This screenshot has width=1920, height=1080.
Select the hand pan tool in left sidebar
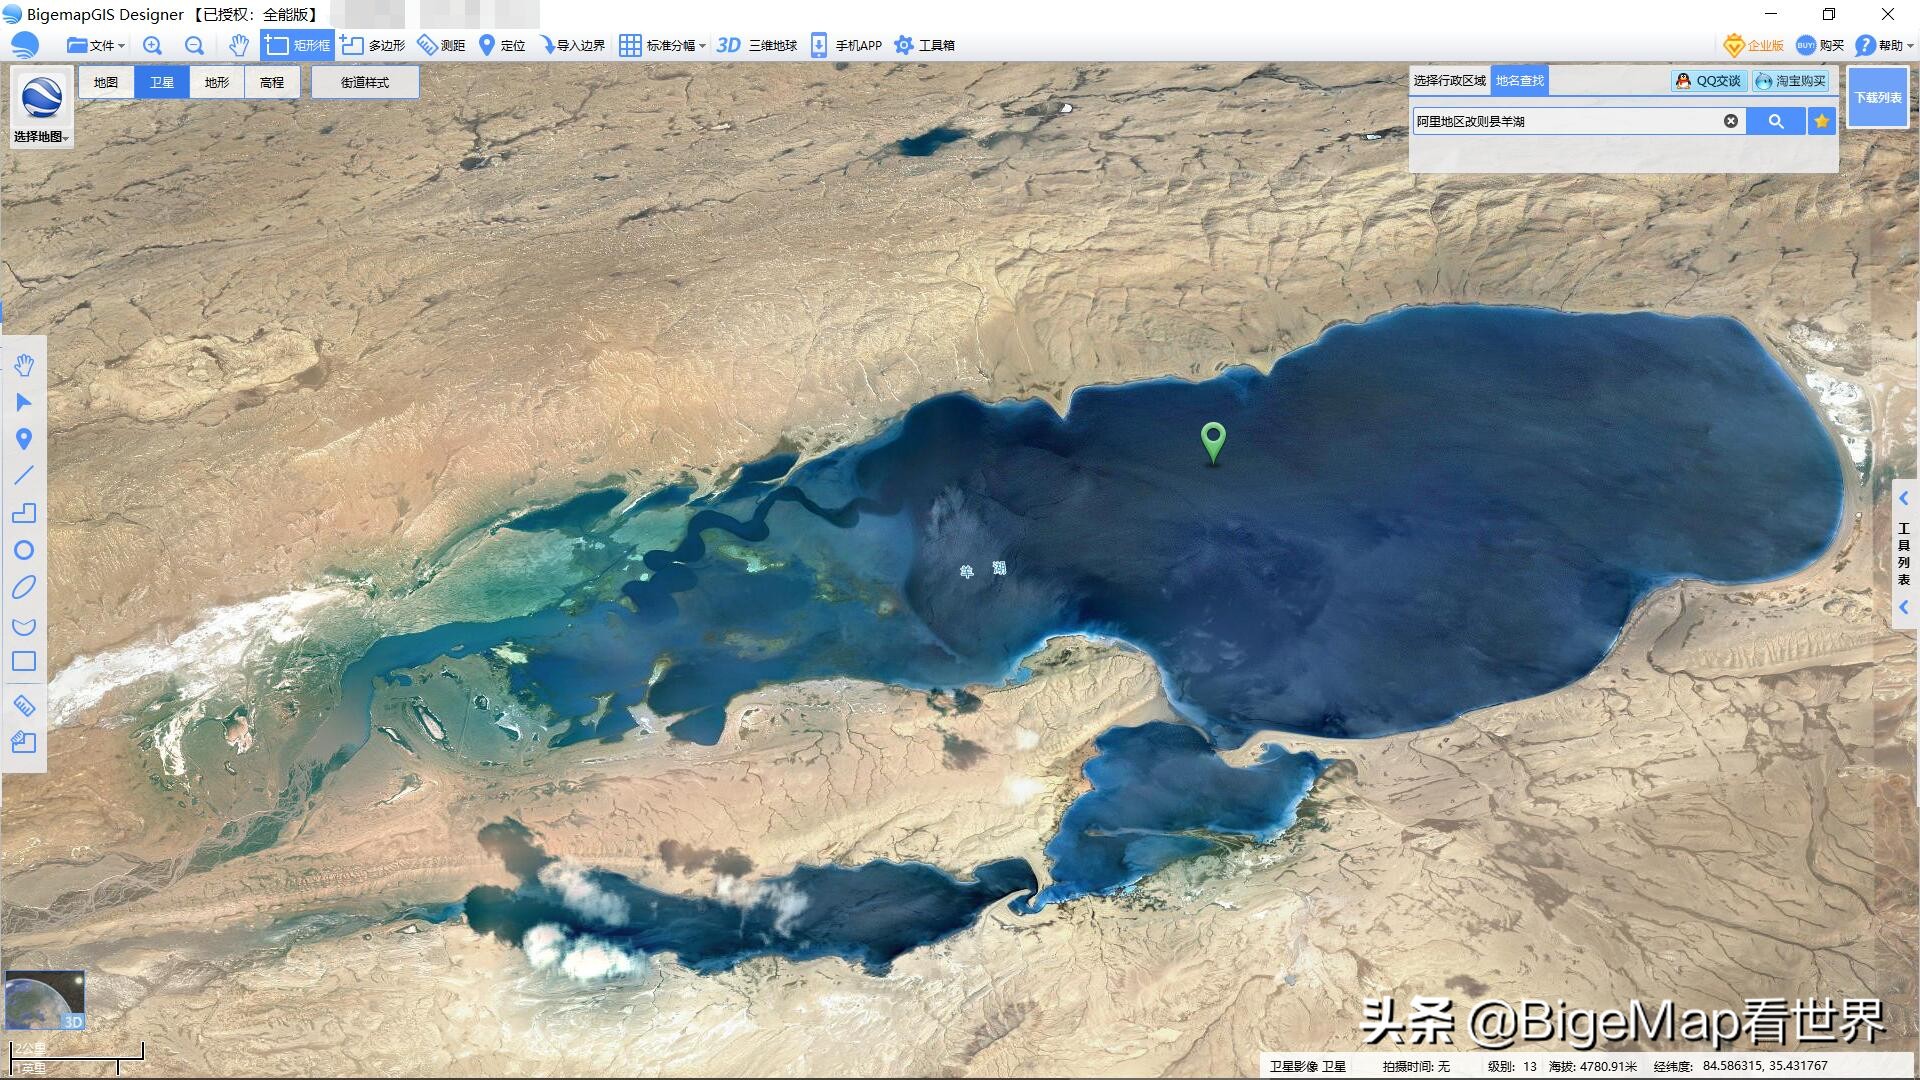coord(24,365)
